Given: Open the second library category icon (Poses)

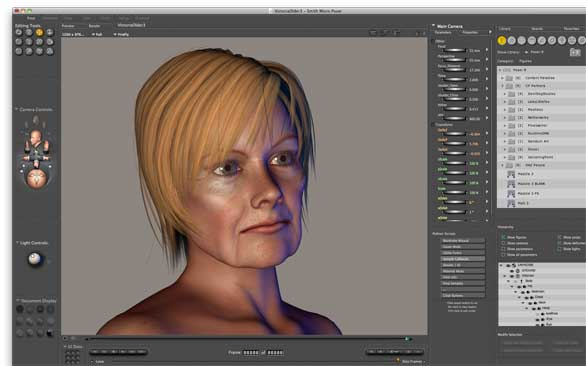Looking at the screenshot, I should click(512, 40).
